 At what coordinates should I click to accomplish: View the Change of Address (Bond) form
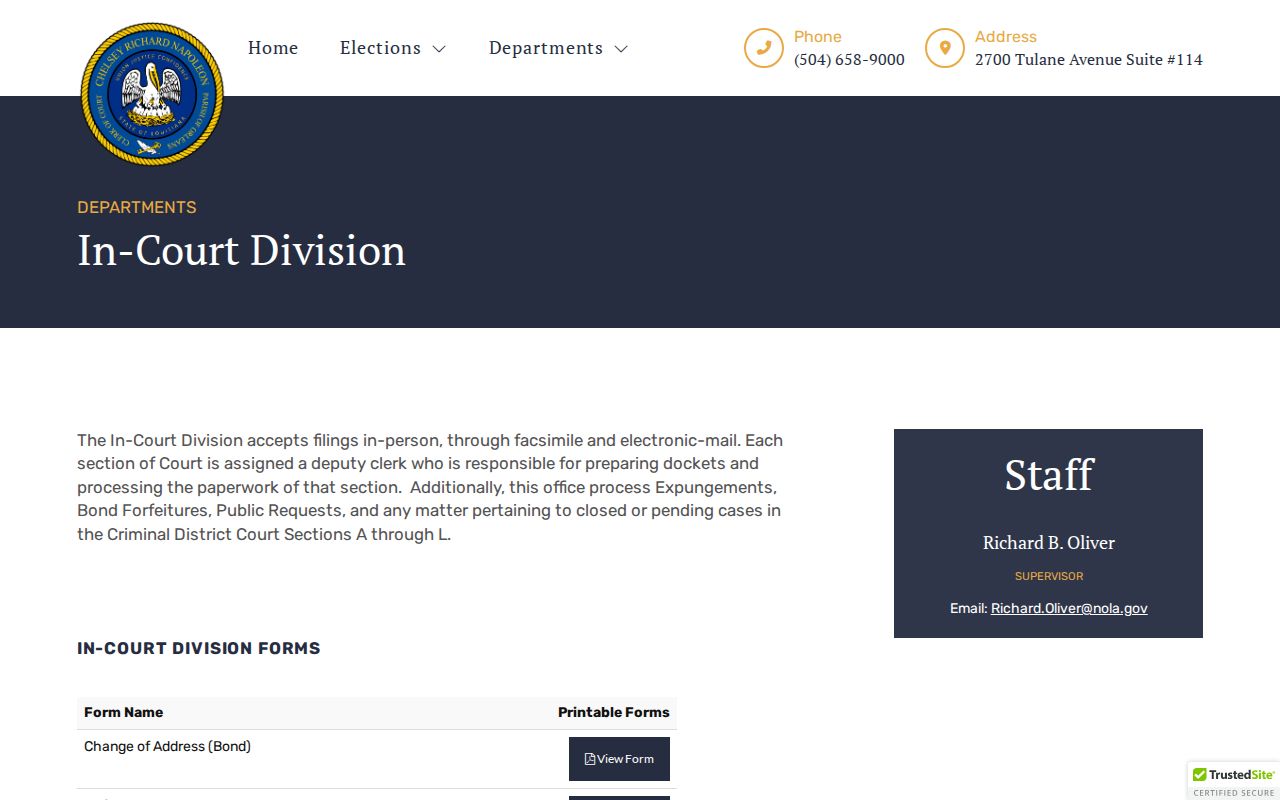[x=619, y=759]
